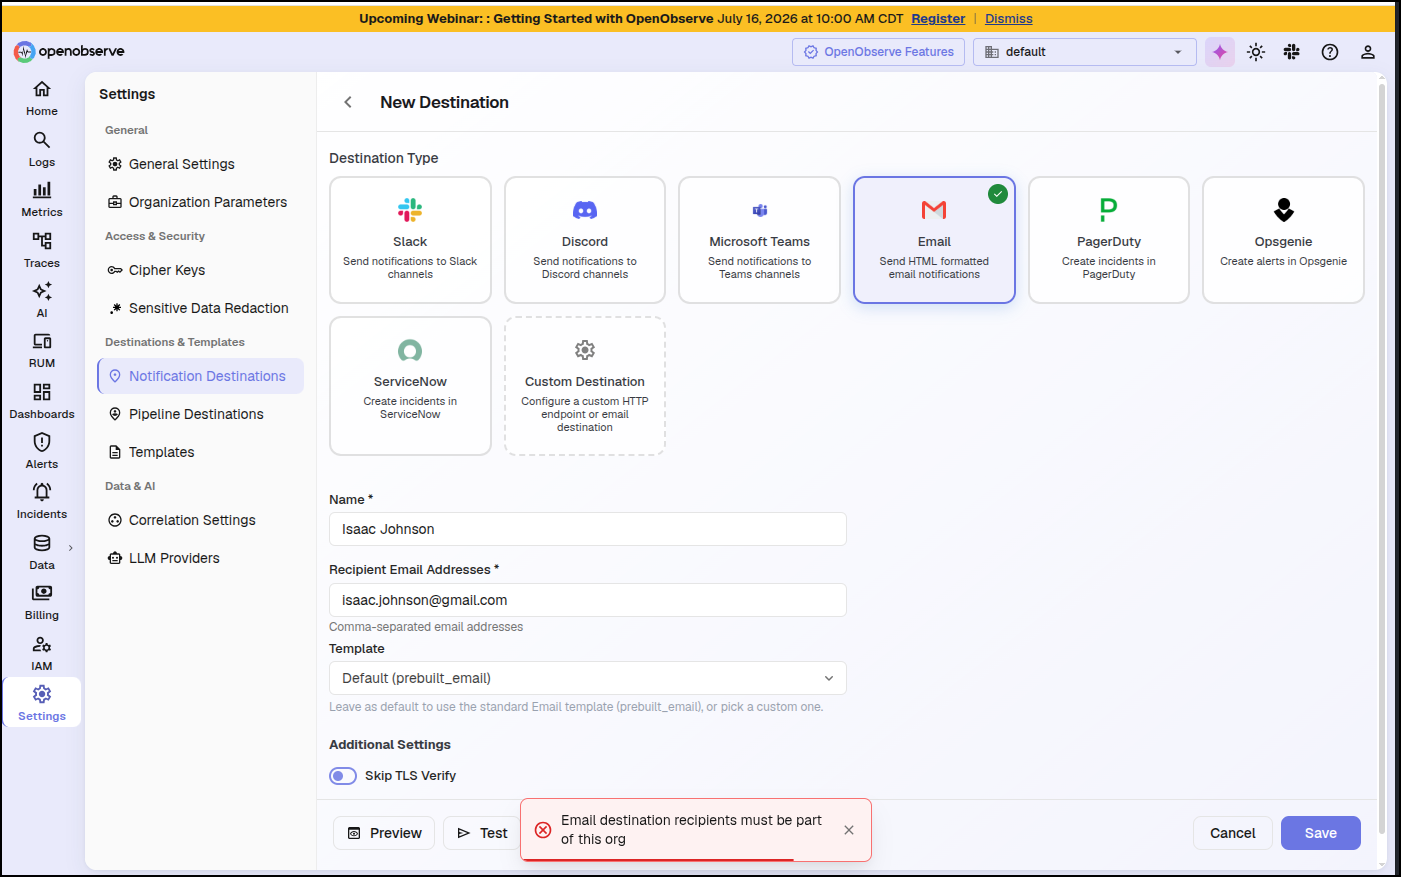This screenshot has width=1401, height=877.
Task: Toggle the Skip TLS Verify switch
Action: (343, 776)
